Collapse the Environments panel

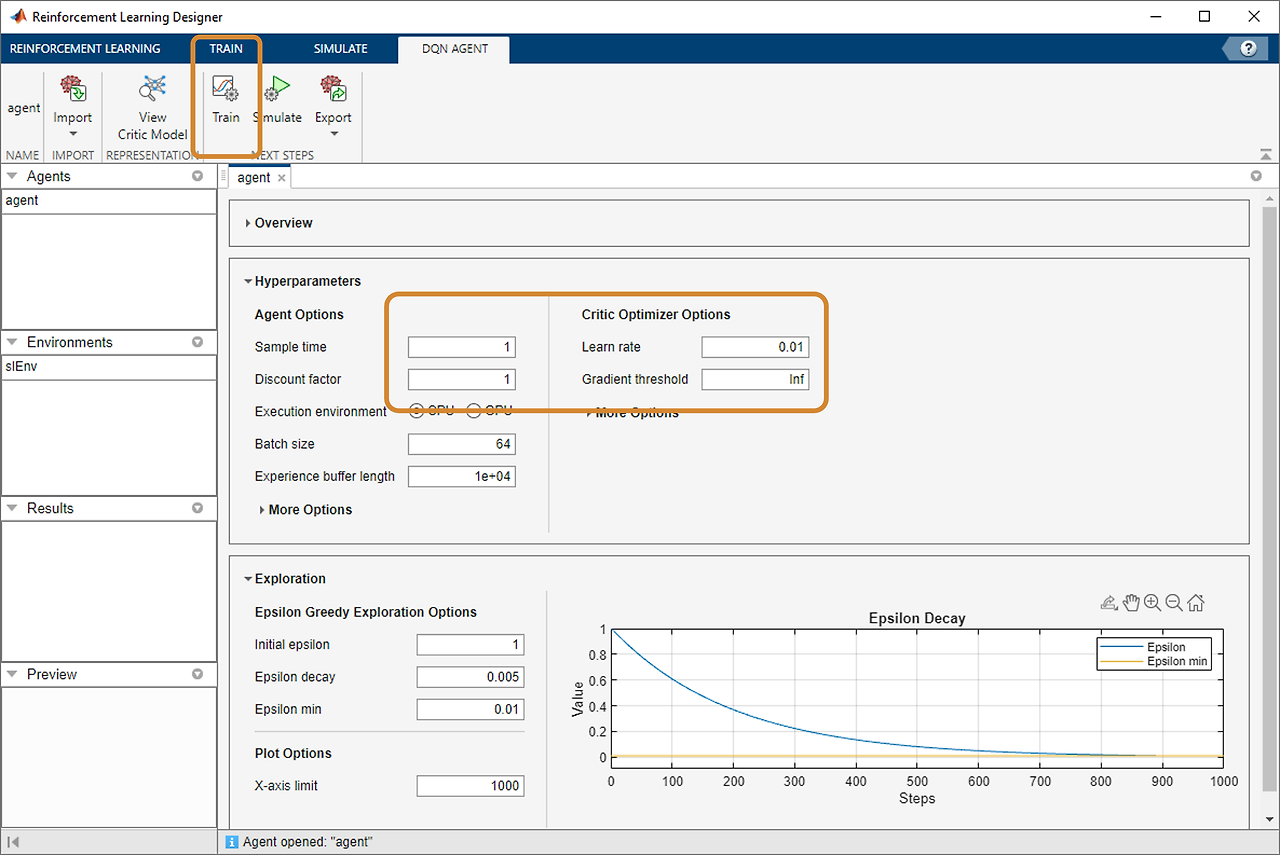[13, 342]
